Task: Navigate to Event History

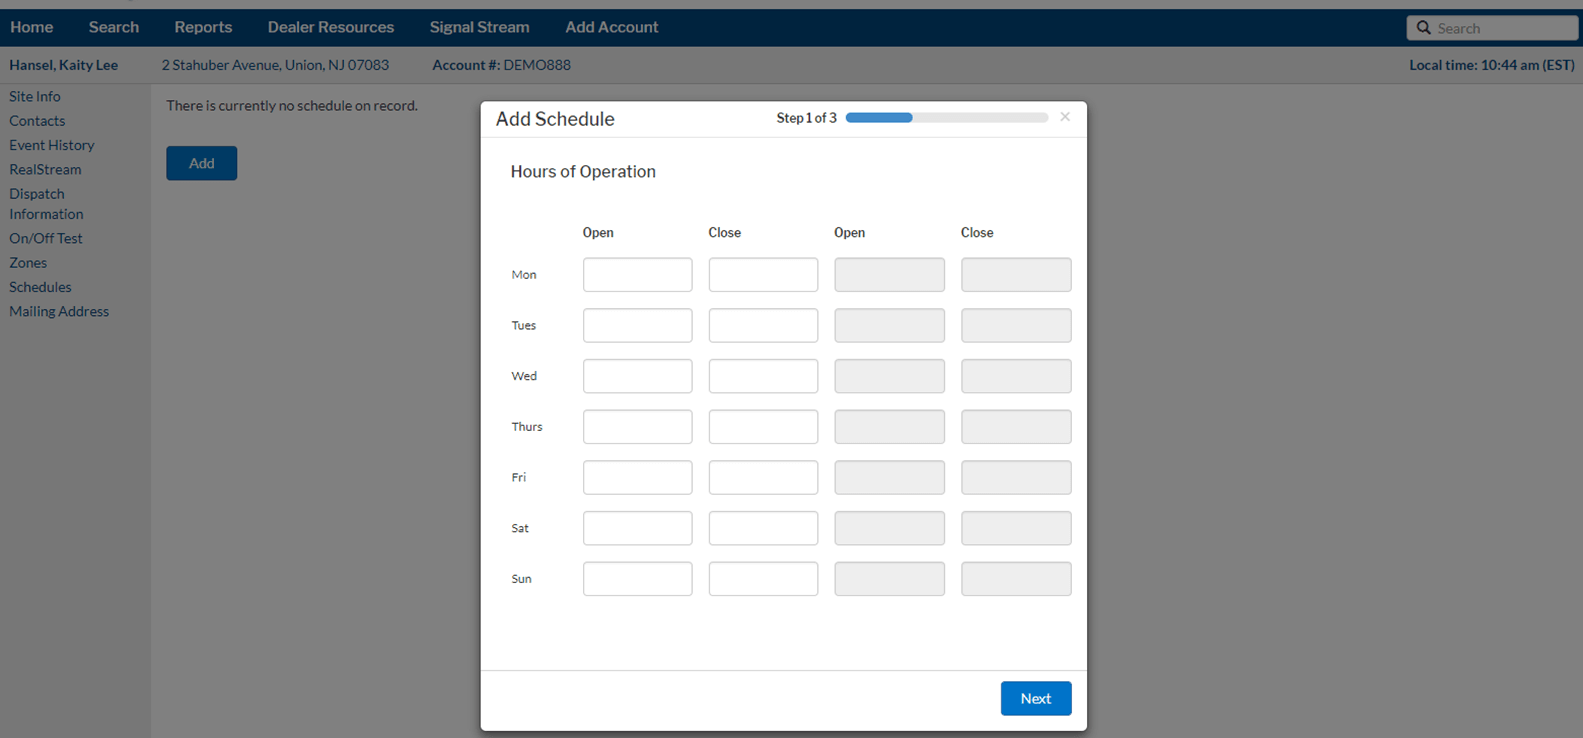Action: (x=52, y=145)
